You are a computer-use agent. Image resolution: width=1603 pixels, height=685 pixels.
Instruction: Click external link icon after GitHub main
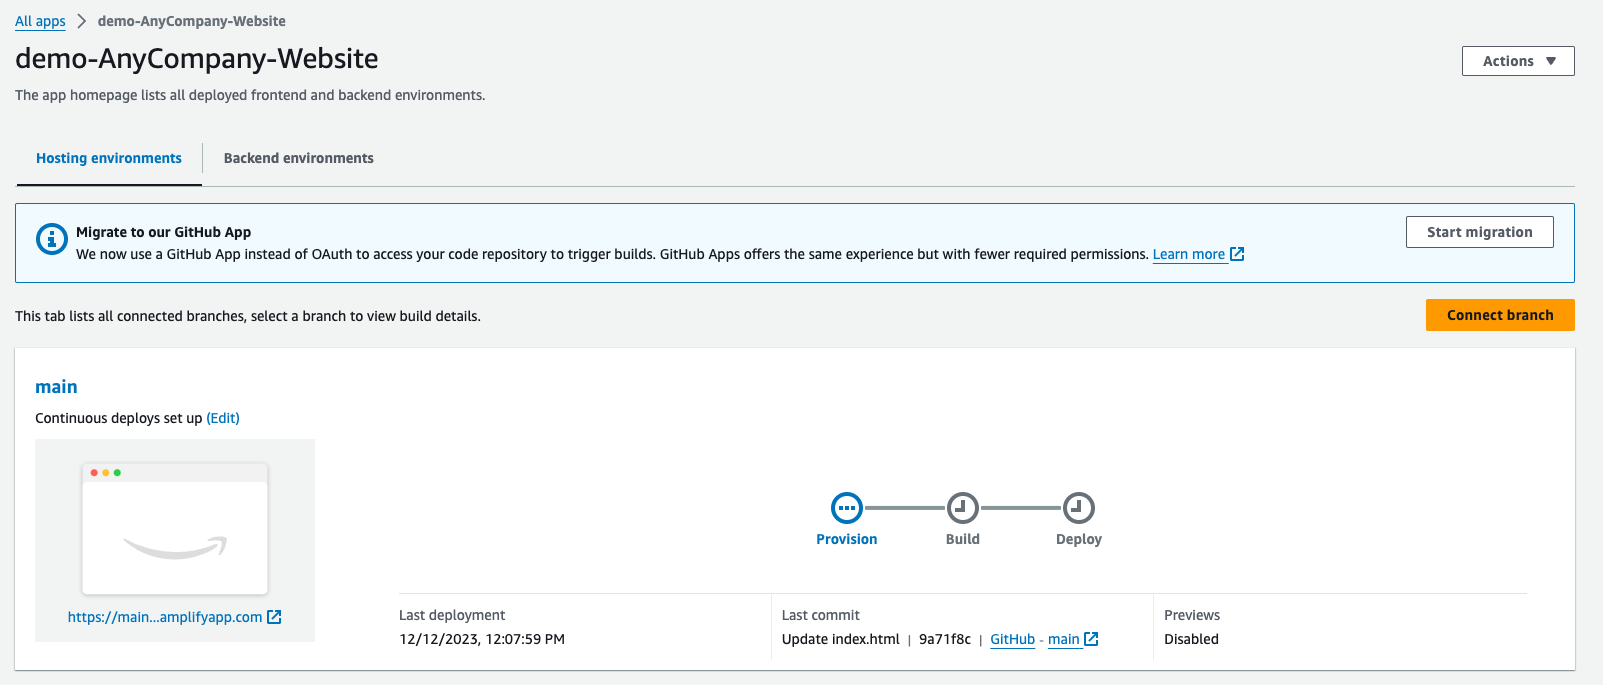pos(1091,639)
